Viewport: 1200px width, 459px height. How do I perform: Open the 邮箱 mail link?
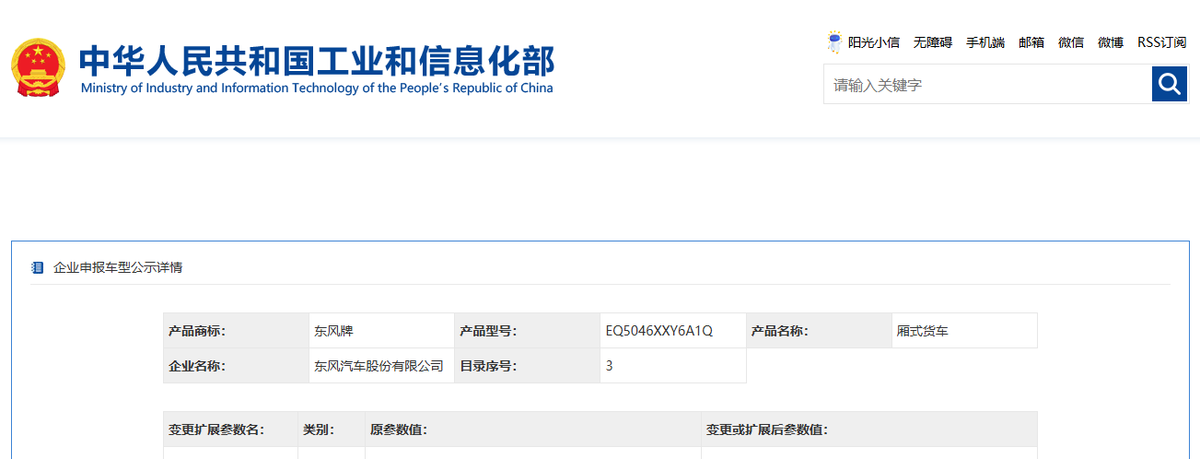(1031, 43)
